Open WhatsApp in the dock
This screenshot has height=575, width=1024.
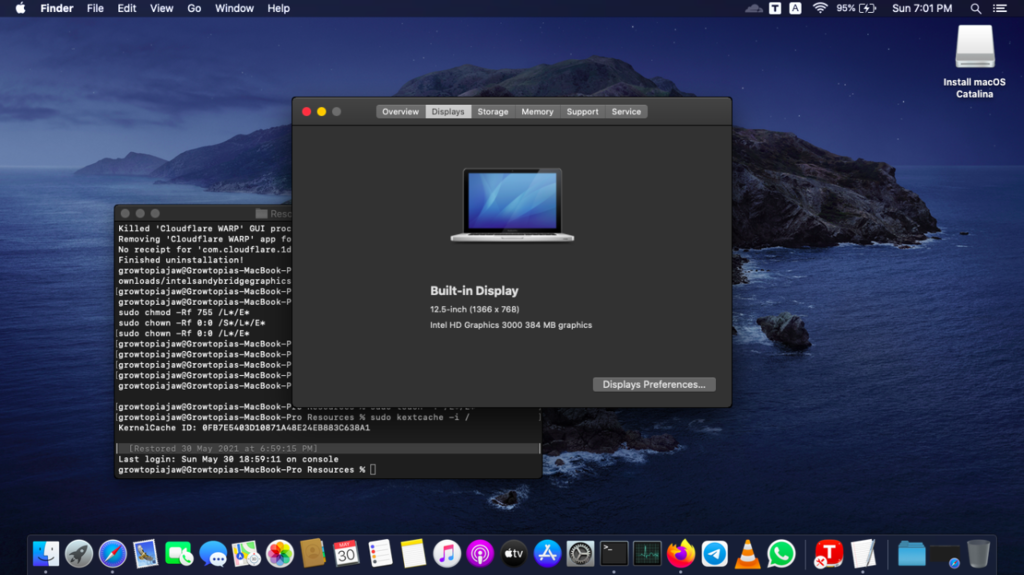(781, 552)
